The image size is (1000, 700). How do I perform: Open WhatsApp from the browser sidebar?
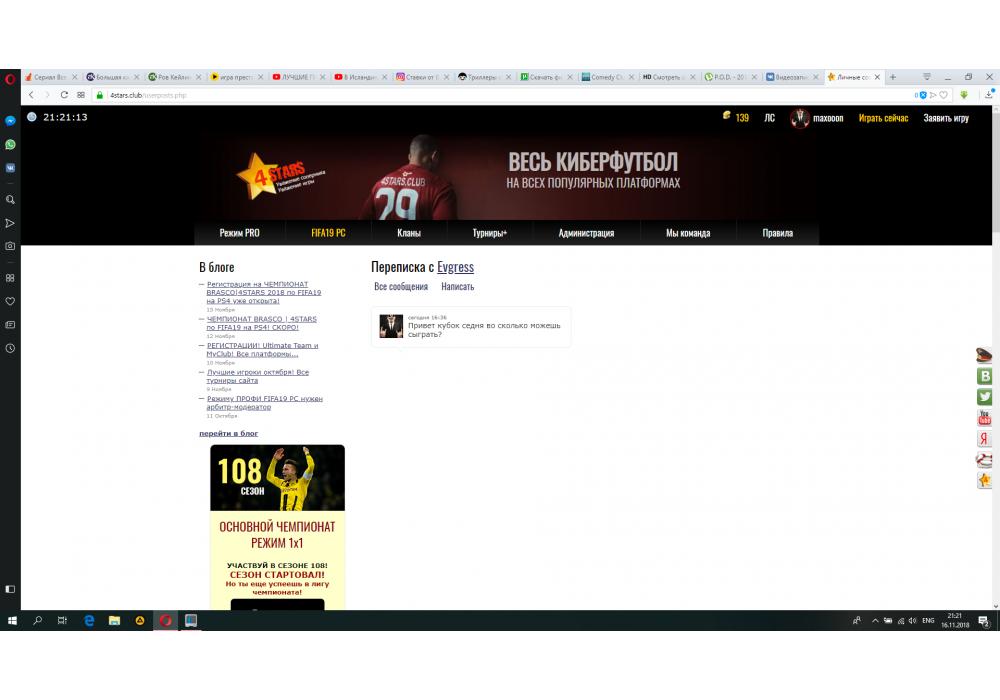(10, 144)
